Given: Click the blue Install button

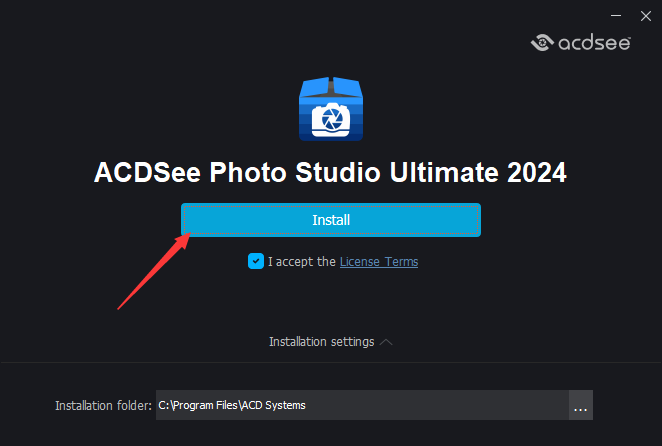Looking at the screenshot, I should click(x=331, y=220).
